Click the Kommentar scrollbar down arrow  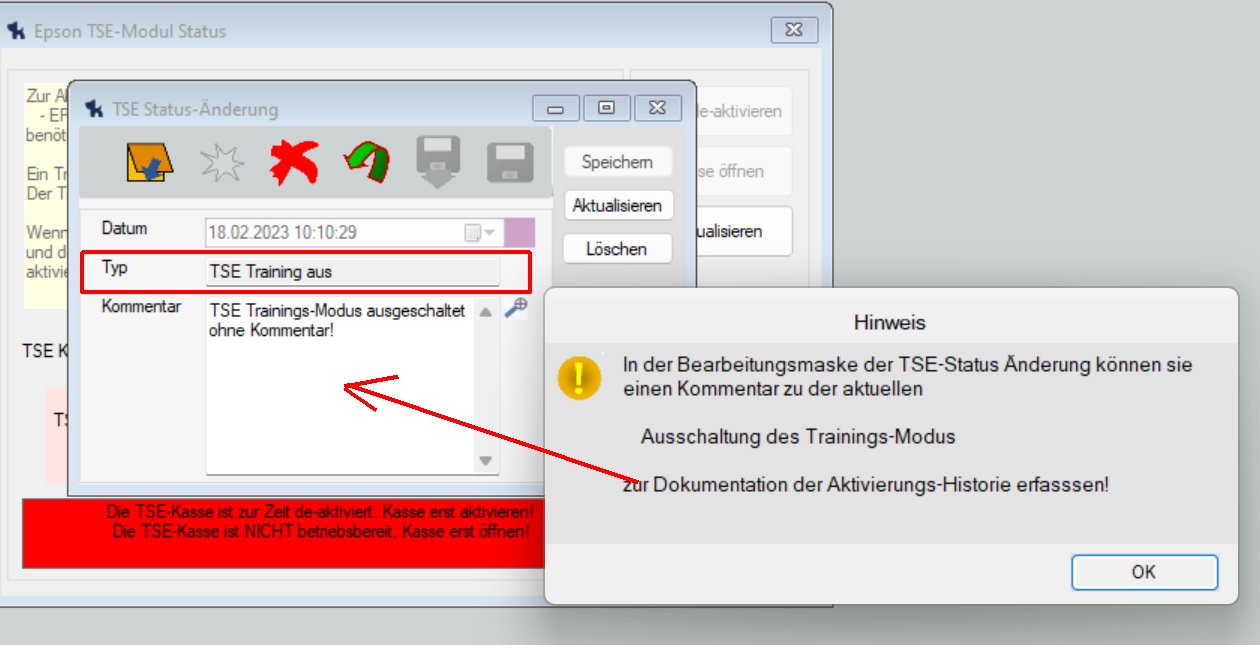click(486, 461)
